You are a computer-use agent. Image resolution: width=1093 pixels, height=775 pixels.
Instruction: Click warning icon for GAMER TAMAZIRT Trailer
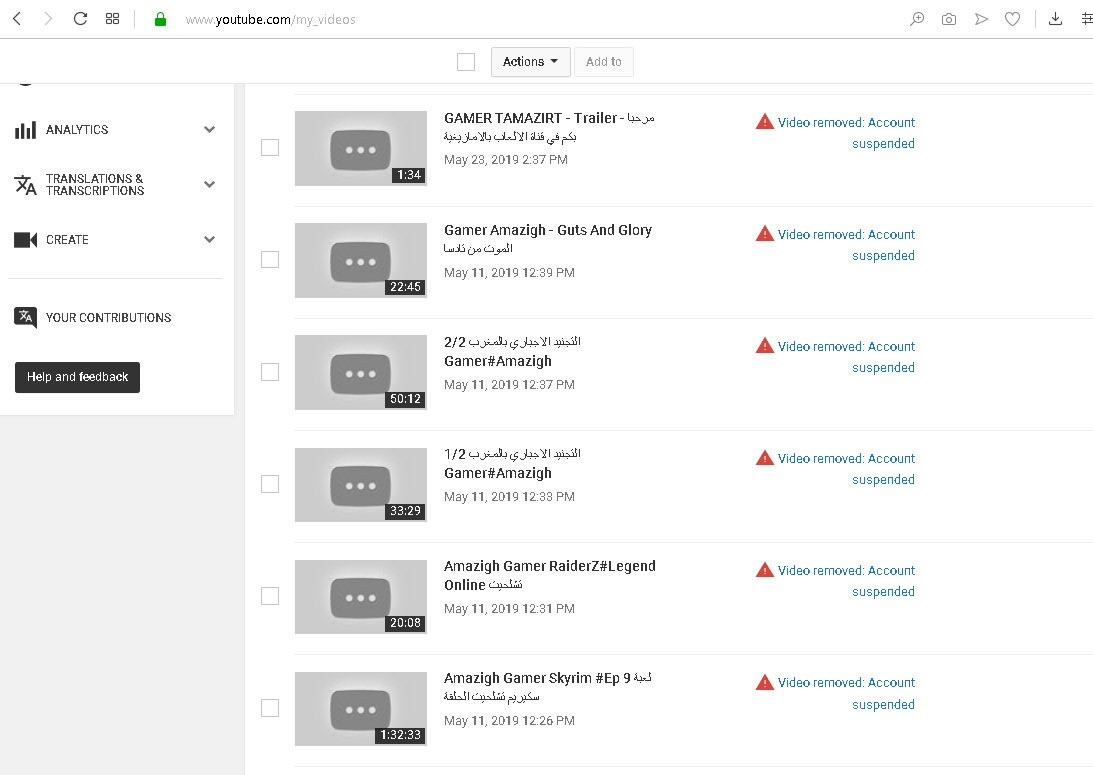[x=765, y=122]
